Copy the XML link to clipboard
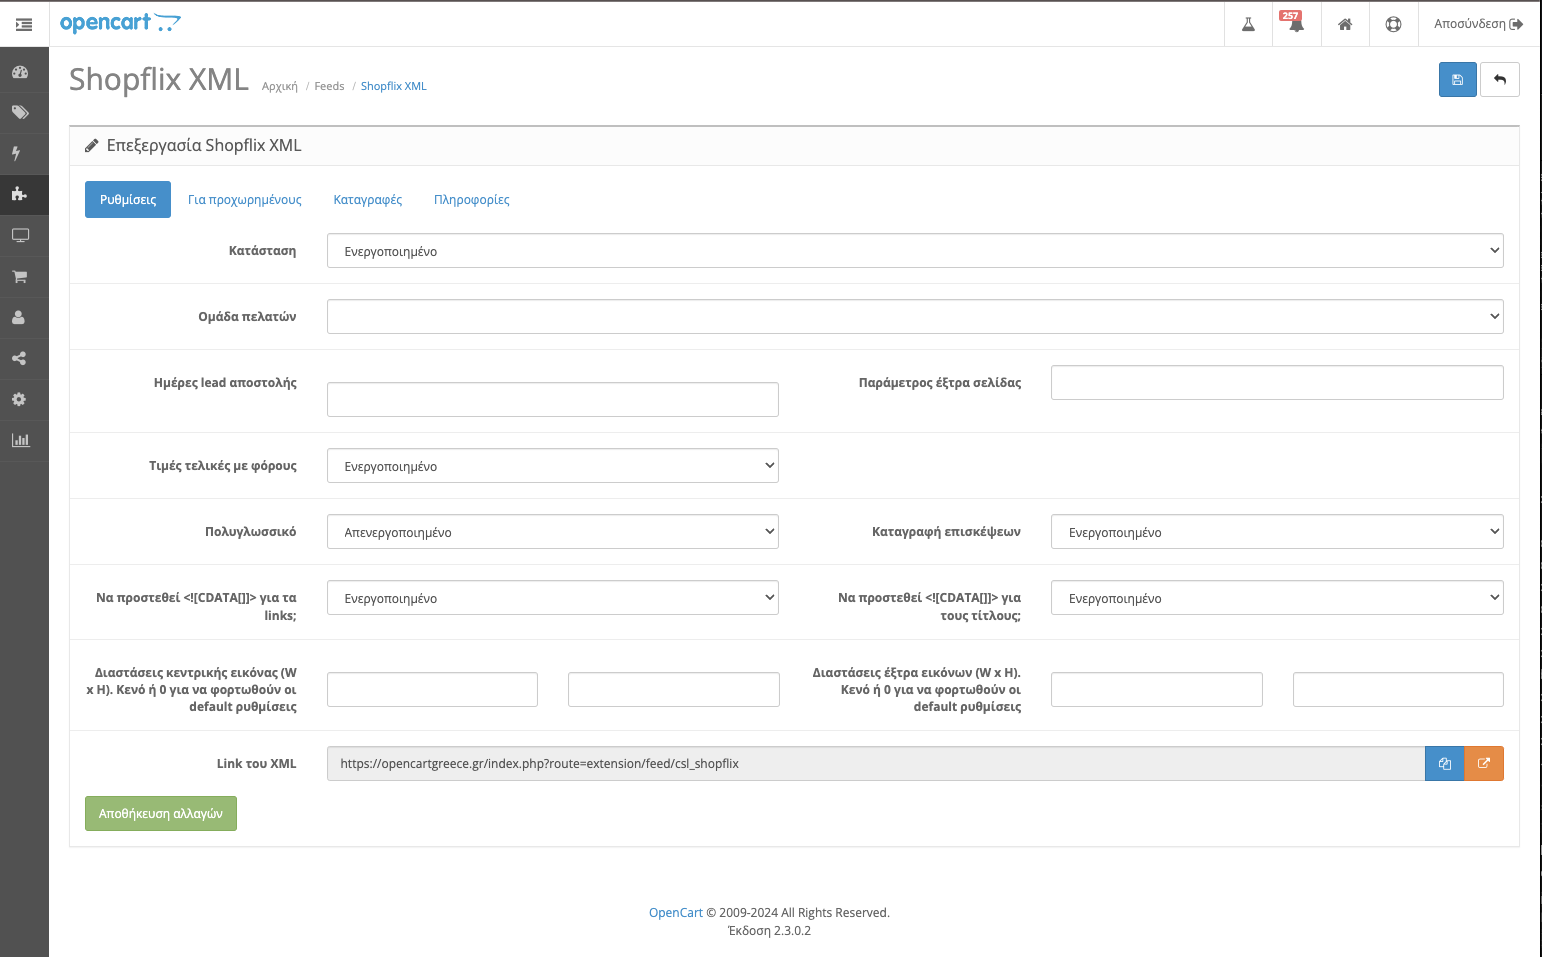The image size is (1542, 957). (1445, 764)
